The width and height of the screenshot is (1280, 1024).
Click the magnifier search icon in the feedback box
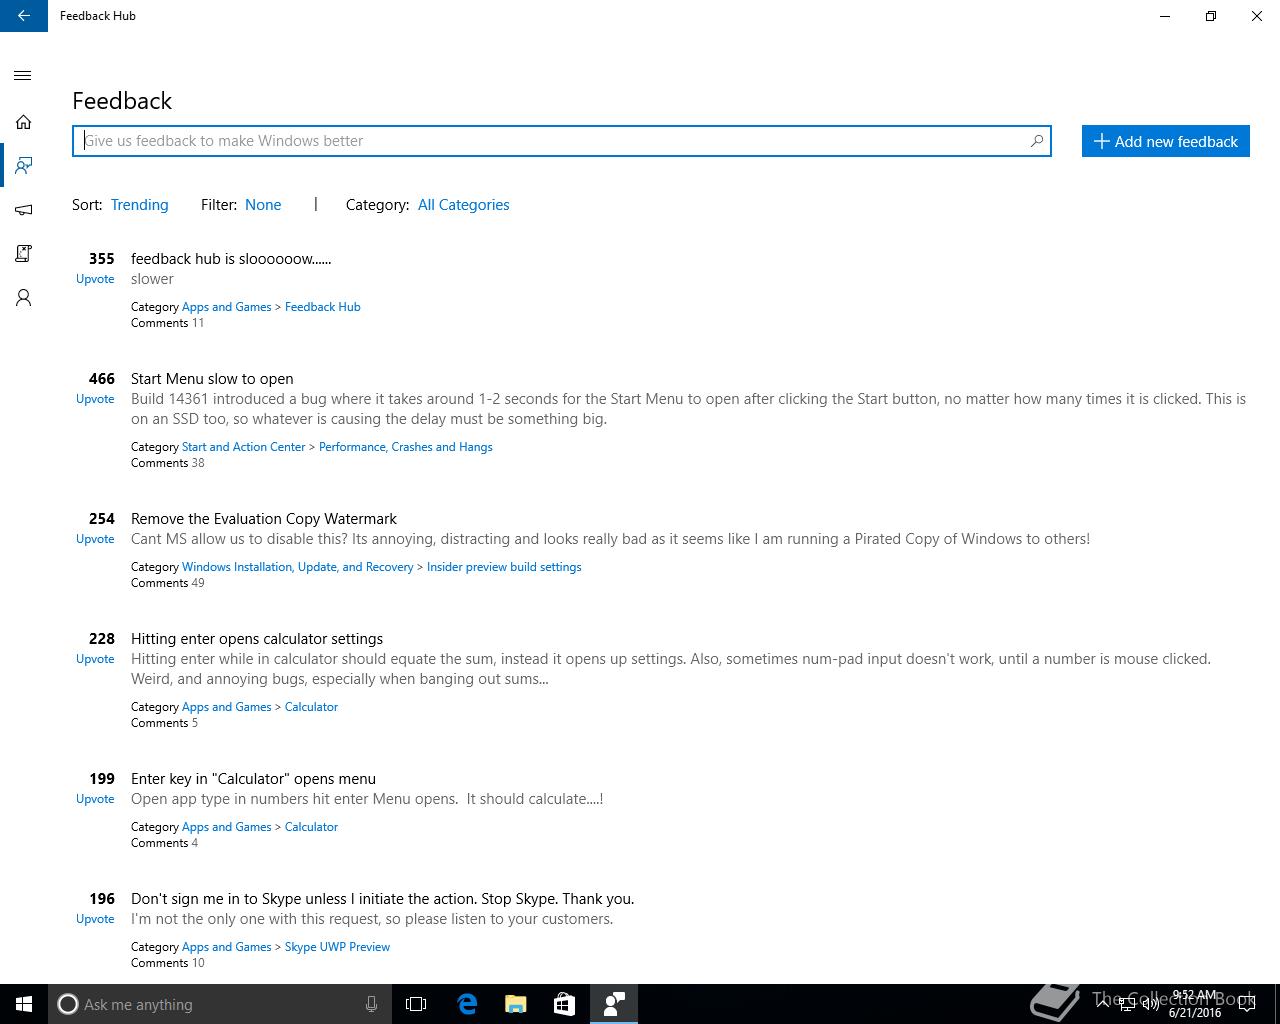coord(1037,141)
